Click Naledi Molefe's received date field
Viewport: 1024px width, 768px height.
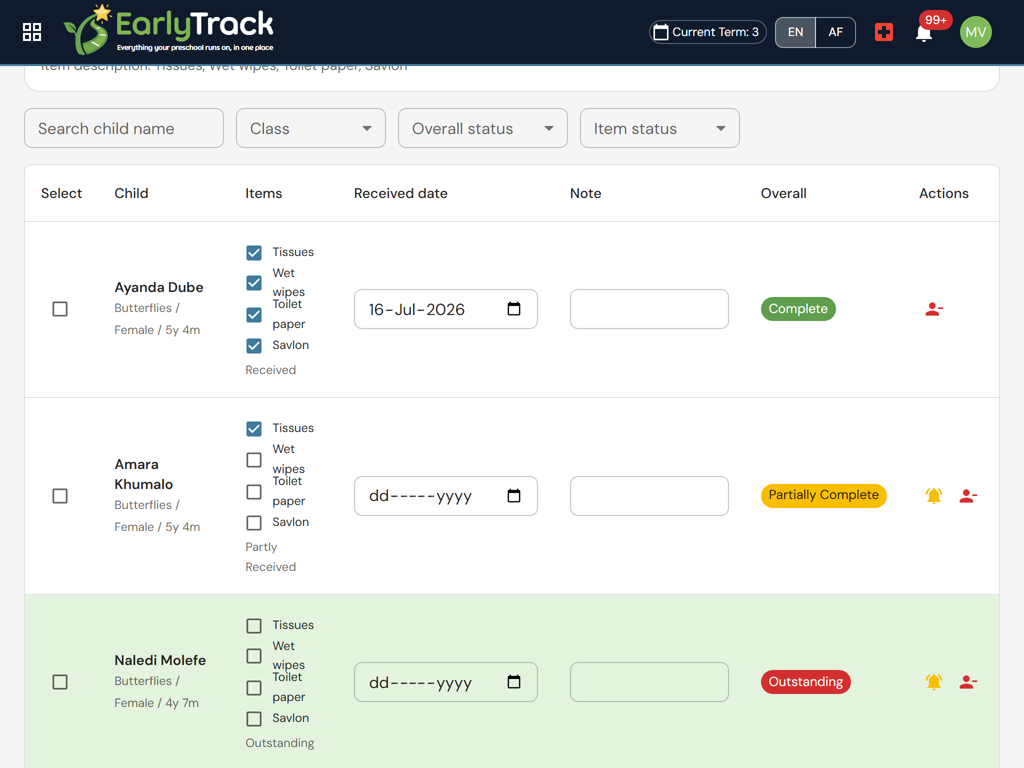(x=445, y=682)
